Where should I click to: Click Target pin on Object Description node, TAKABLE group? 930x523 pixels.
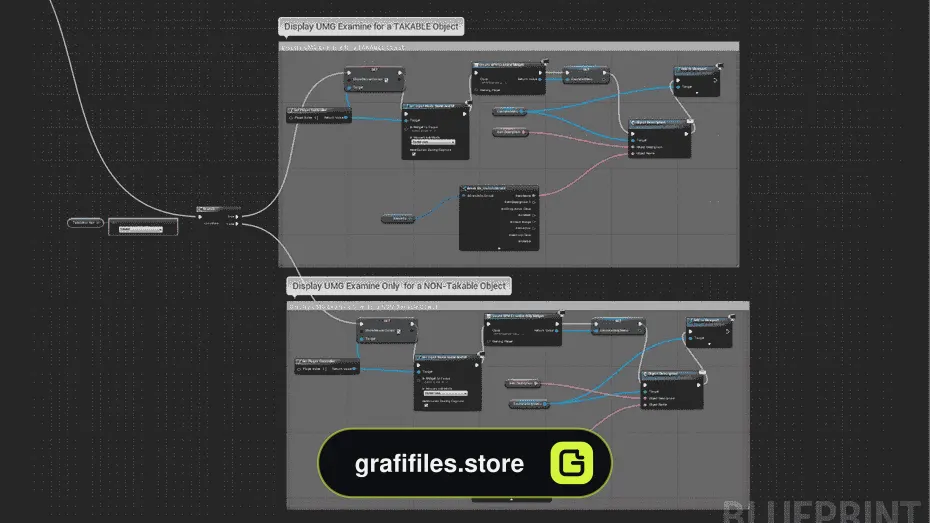[x=633, y=141]
